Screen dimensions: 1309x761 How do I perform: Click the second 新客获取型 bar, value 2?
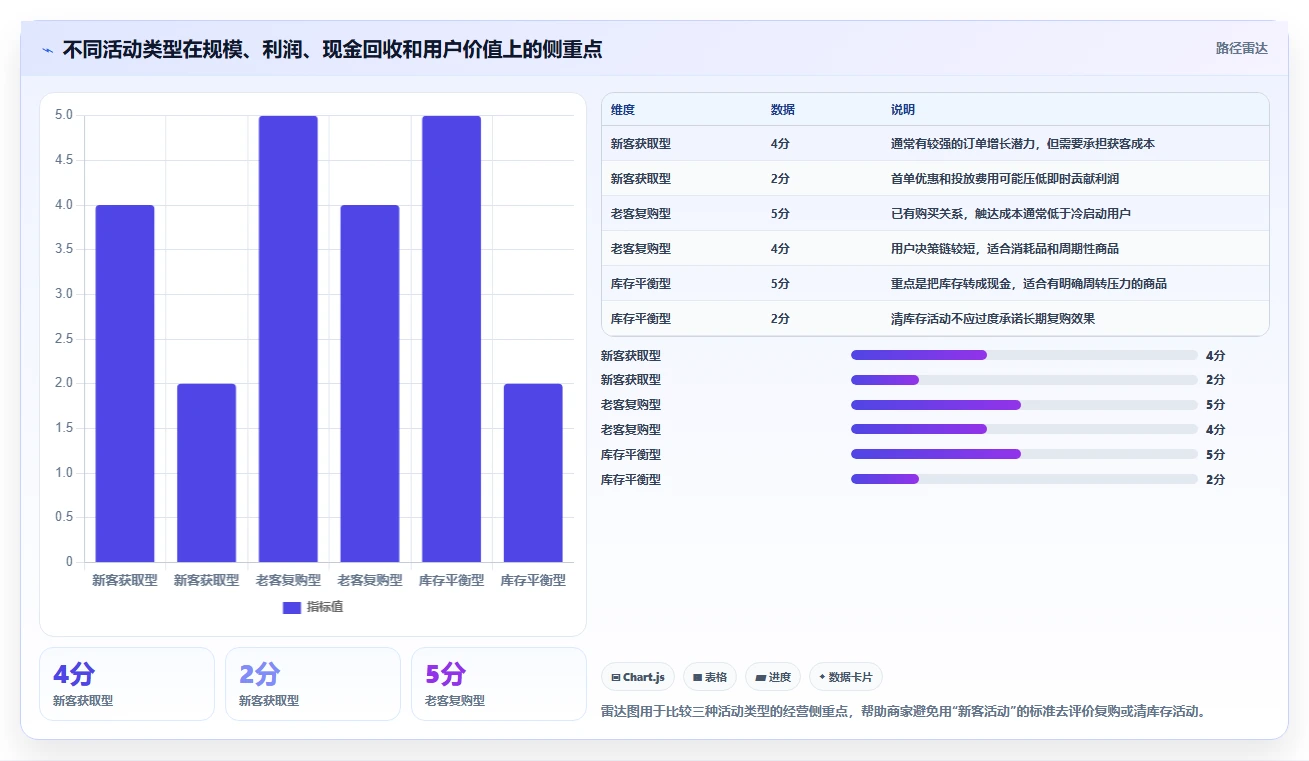(x=207, y=473)
